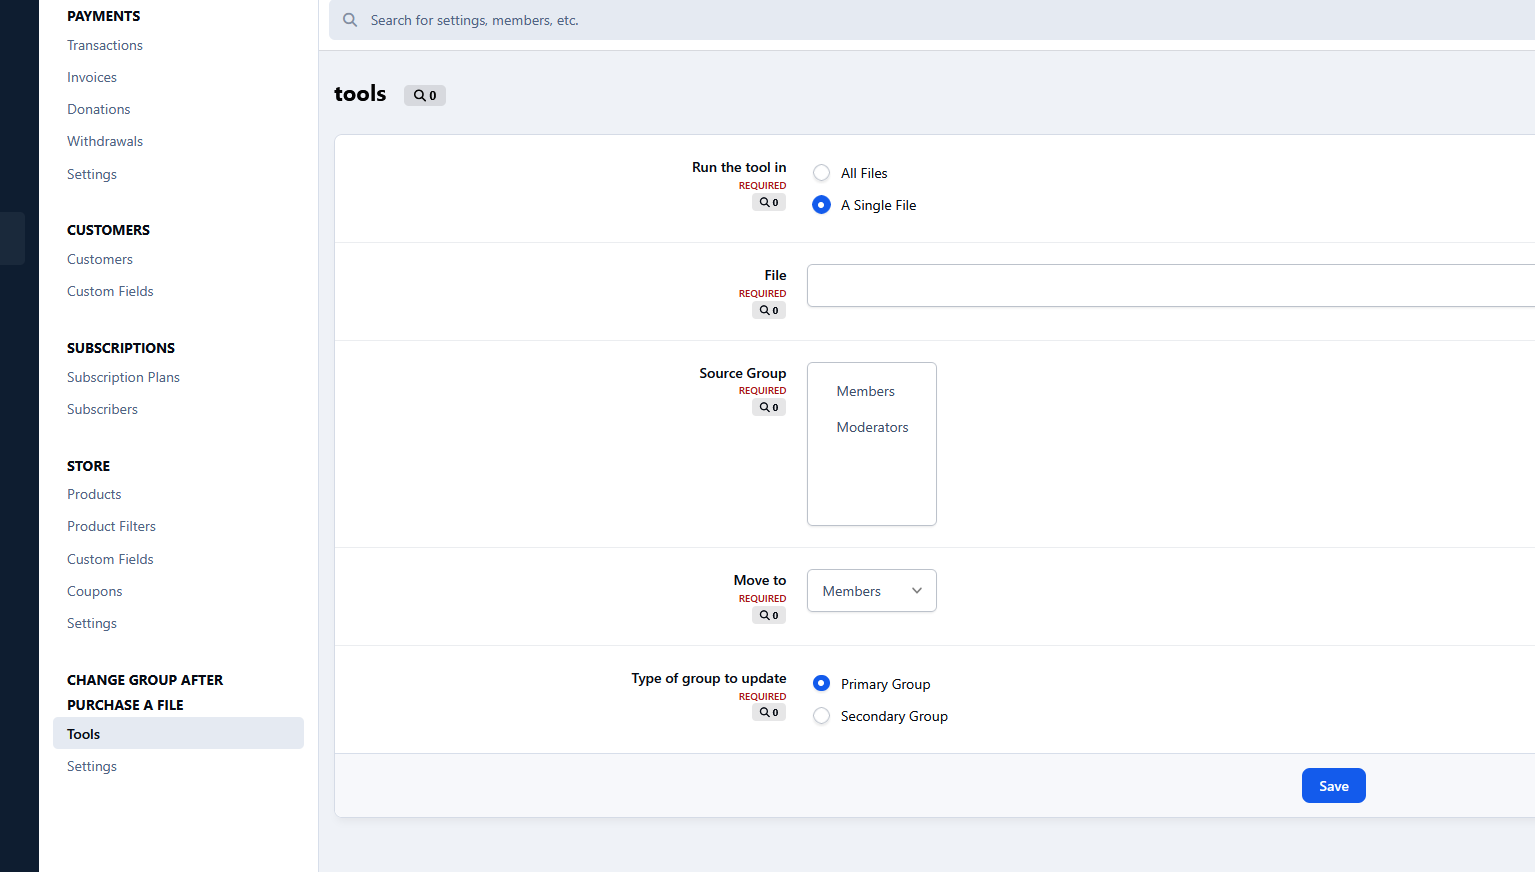
Task: Open the Coupons link under Store
Action: coord(94,591)
